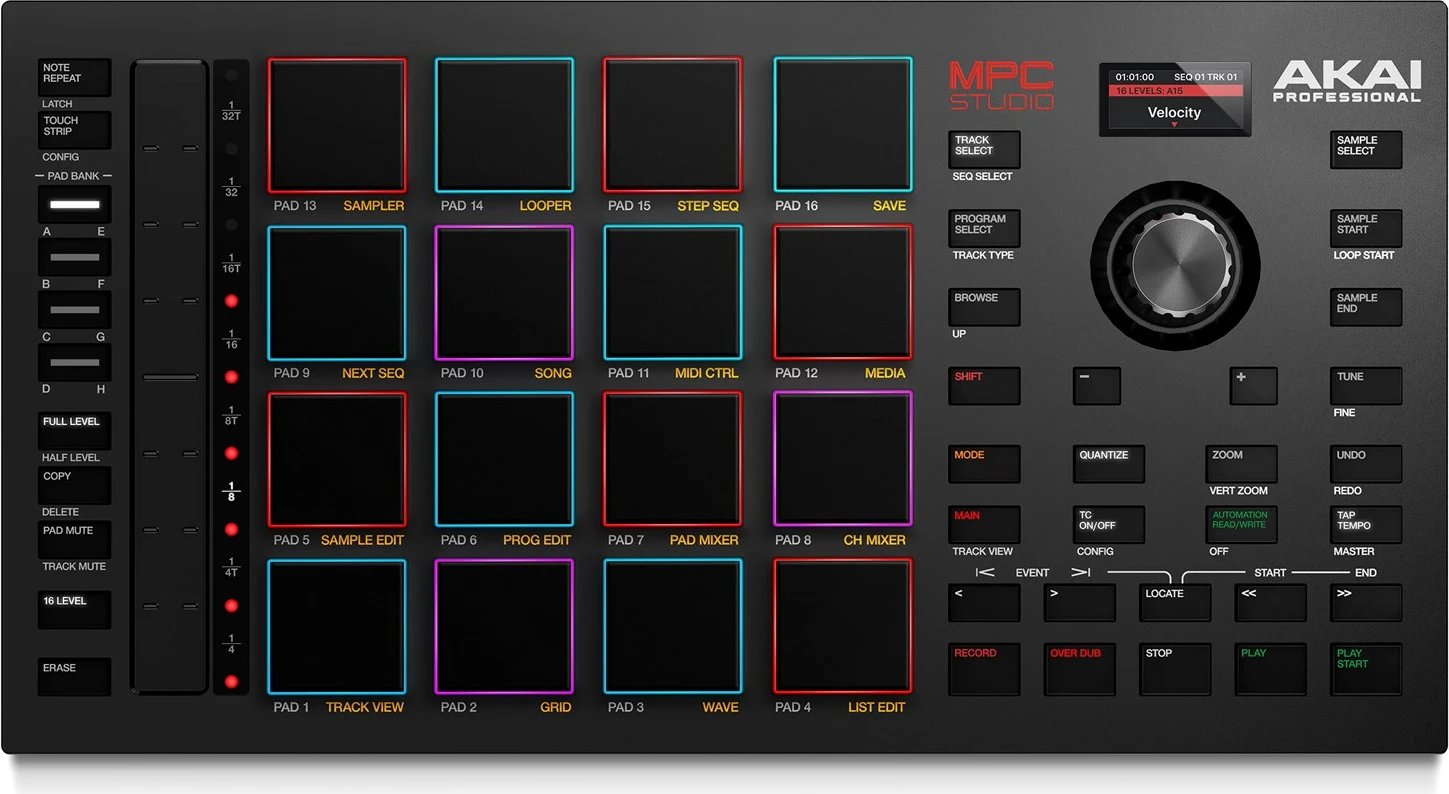Tap Pad 3 labeled WAVE
1449x794 pixels.
click(x=672, y=626)
